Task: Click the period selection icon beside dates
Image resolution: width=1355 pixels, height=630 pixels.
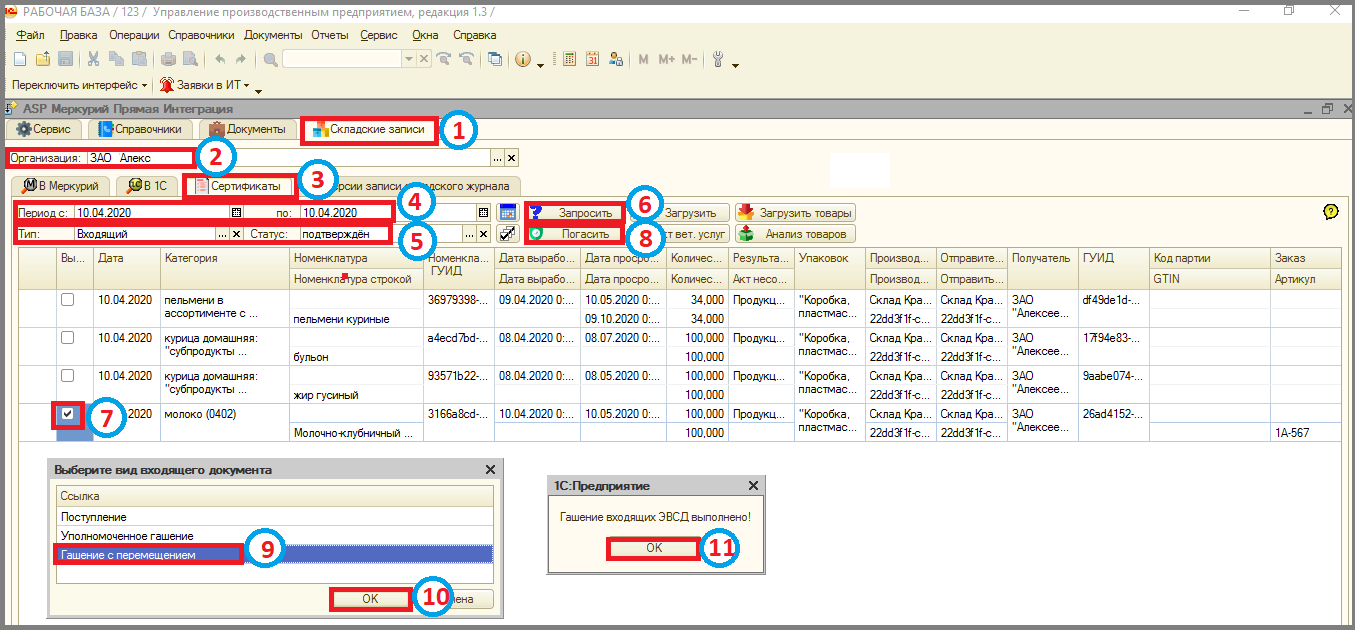Action: (508, 212)
